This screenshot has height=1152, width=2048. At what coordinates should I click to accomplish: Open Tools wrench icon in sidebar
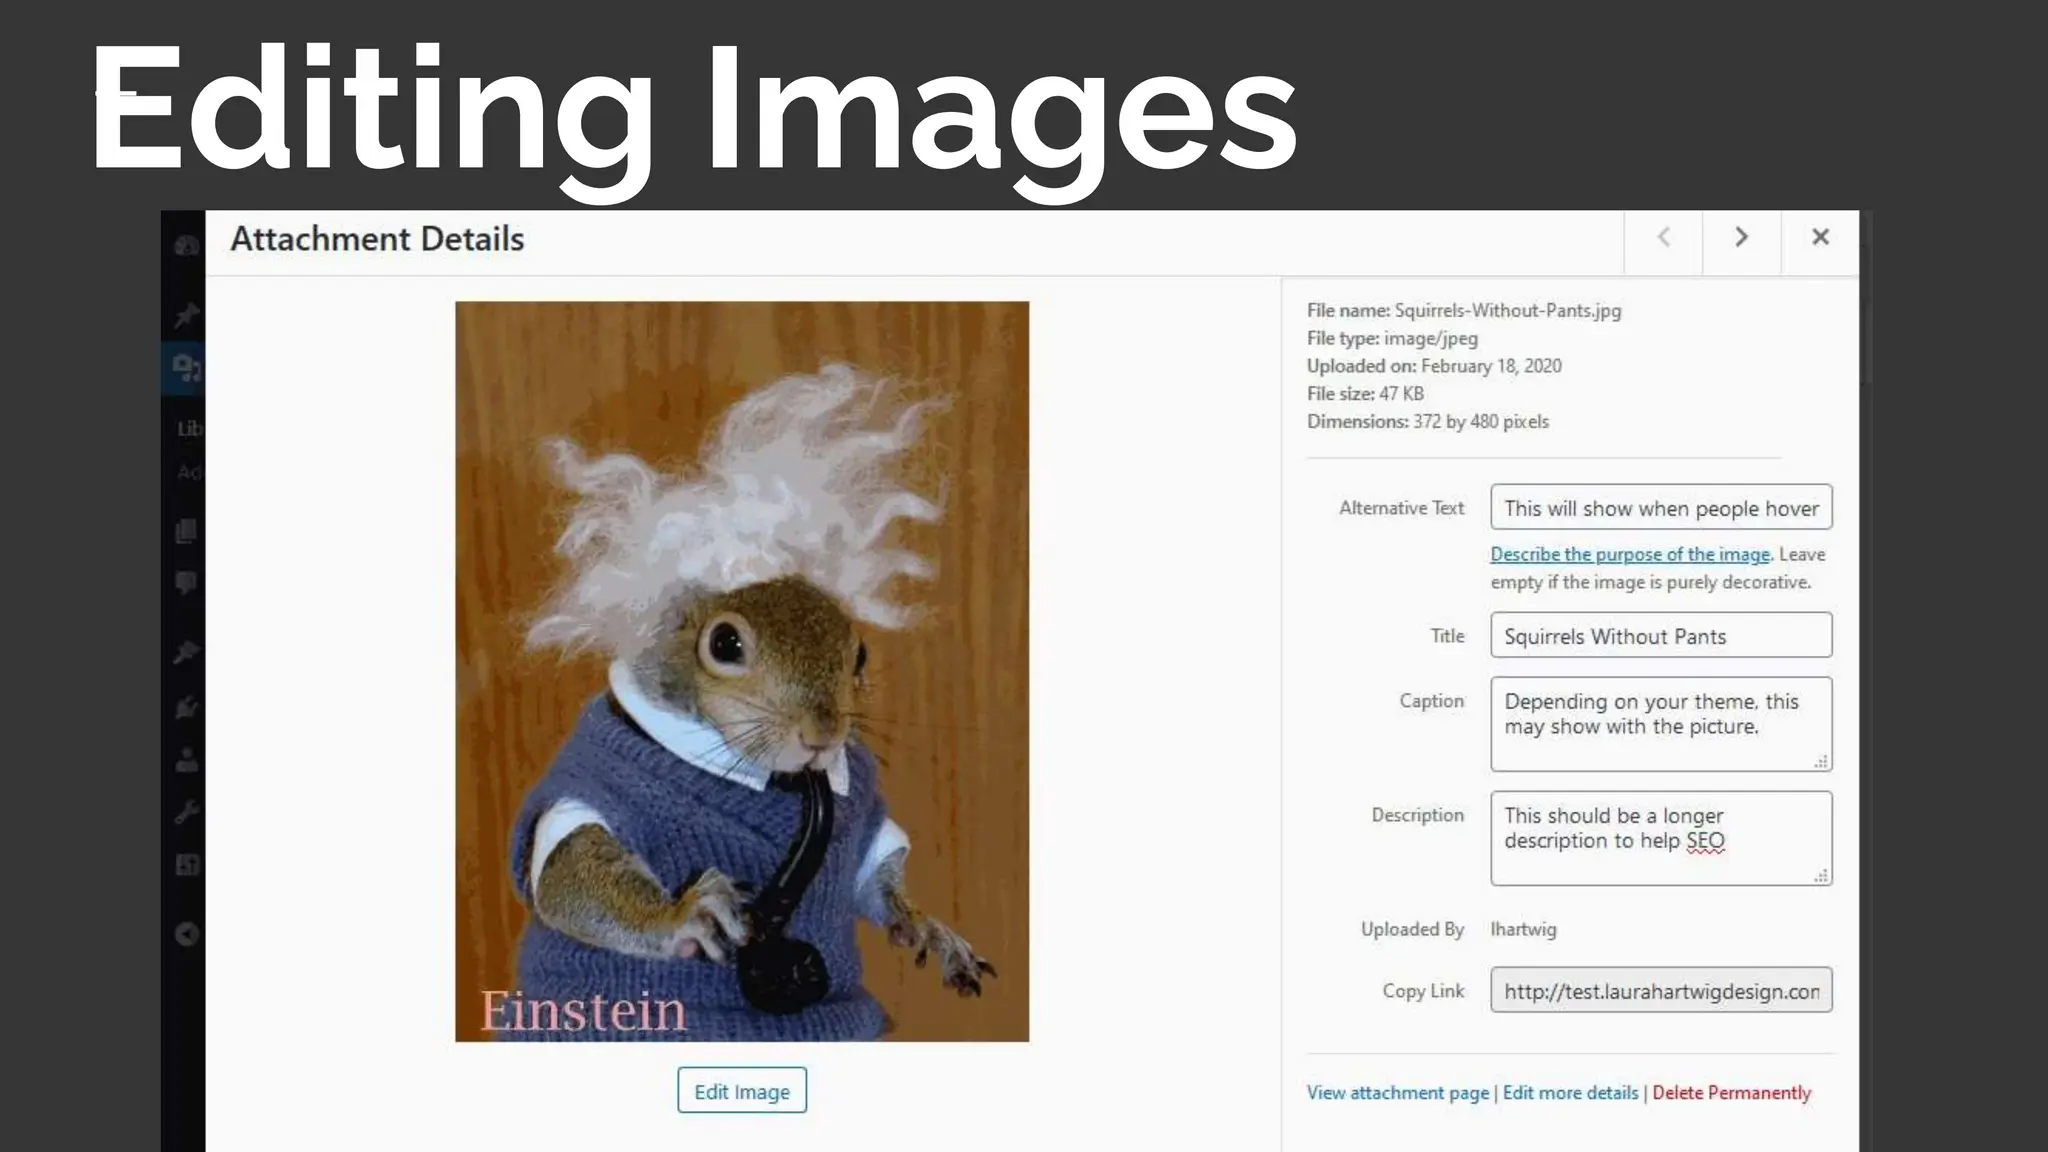click(186, 812)
